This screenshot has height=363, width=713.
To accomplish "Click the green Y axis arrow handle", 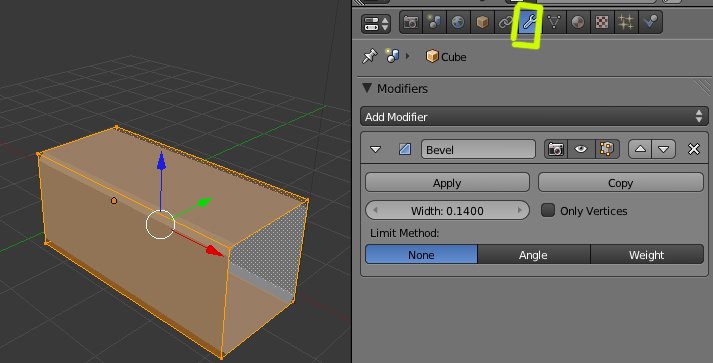I will 204,202.
